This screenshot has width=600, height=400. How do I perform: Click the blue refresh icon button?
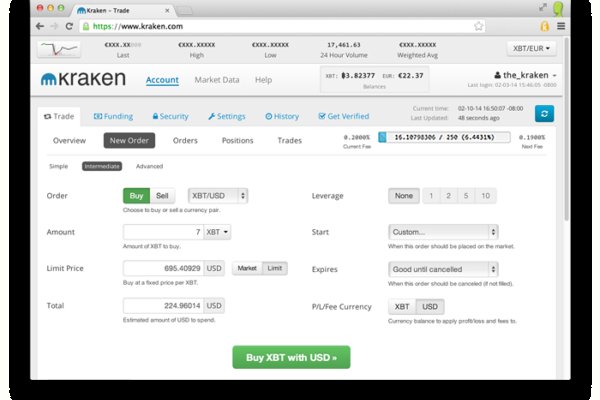pos(543,116)
